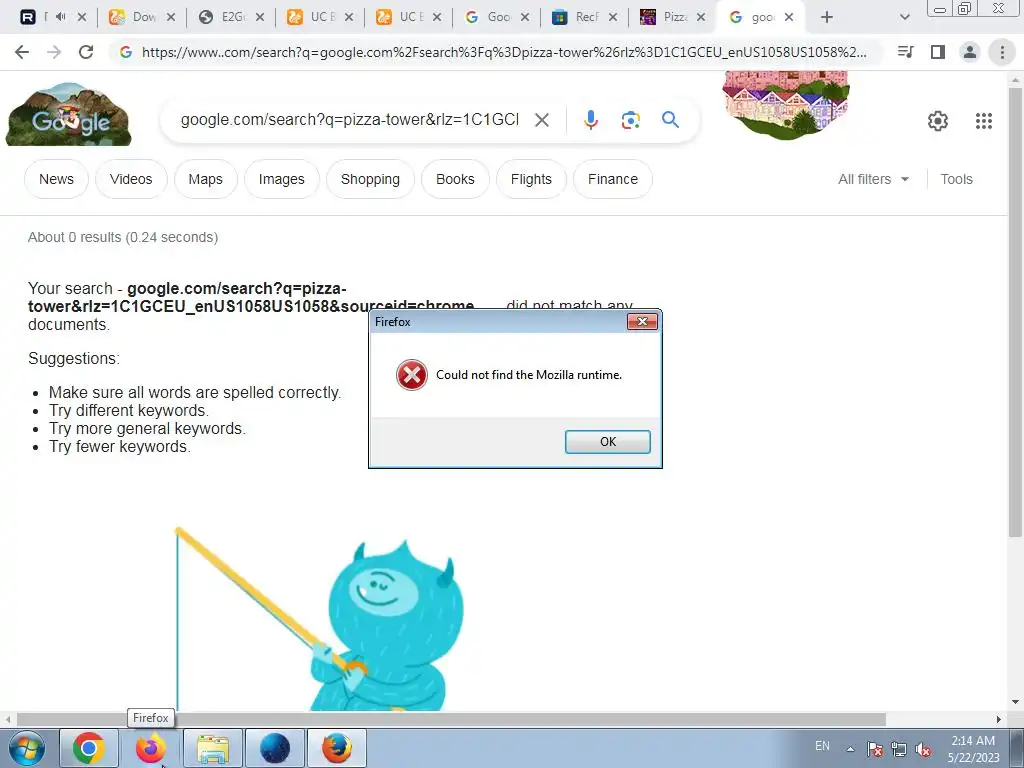1024x768 pixels.
Task: Toggle the Chrome side panel
Action: pos(938,52)
